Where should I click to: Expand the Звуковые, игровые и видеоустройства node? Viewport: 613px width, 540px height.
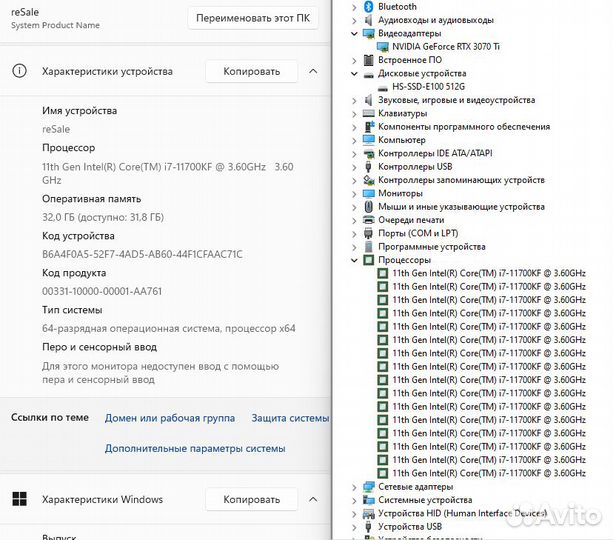(354, 100)
